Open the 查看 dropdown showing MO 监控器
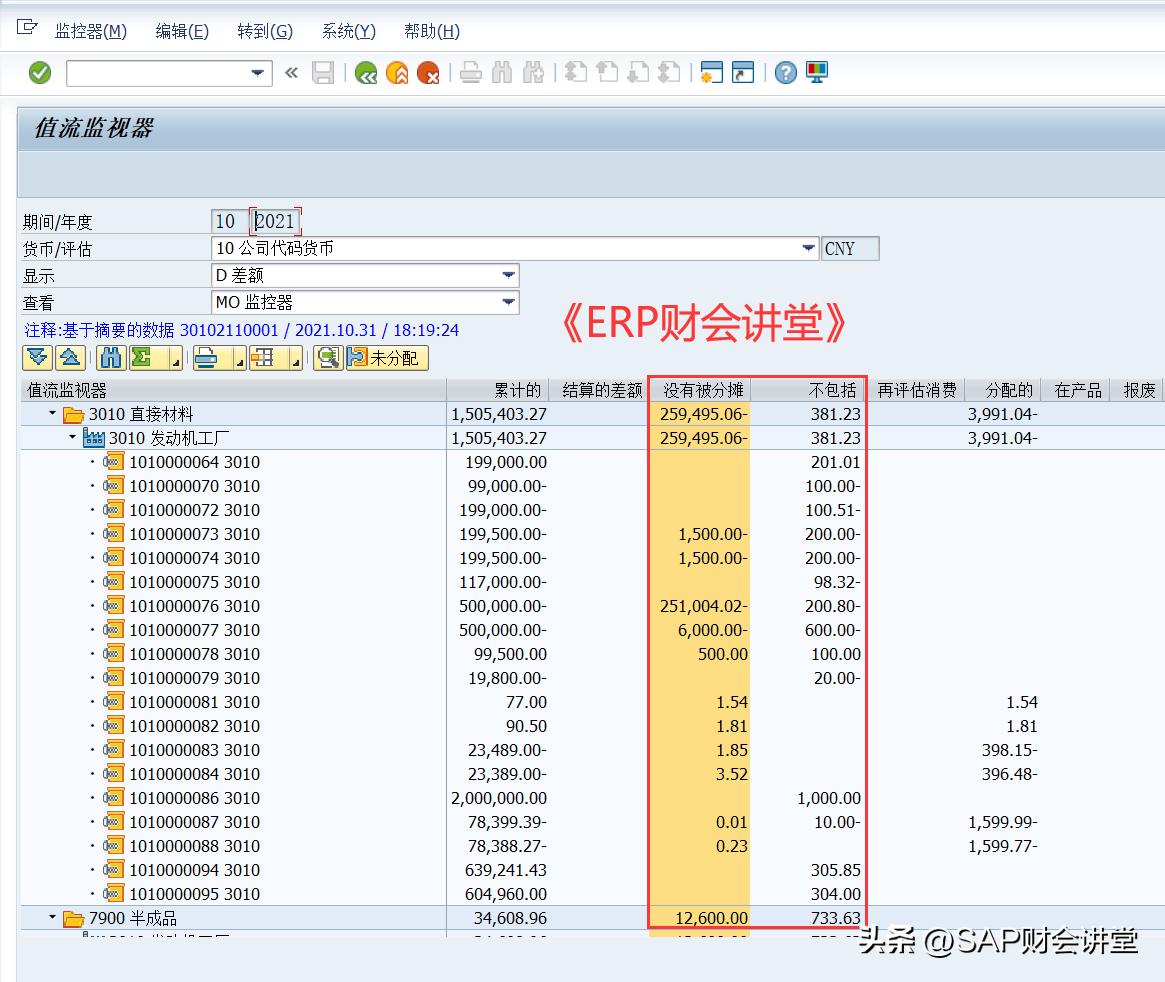Viewport: 1165px width, 982px height. tap(509, 302)
